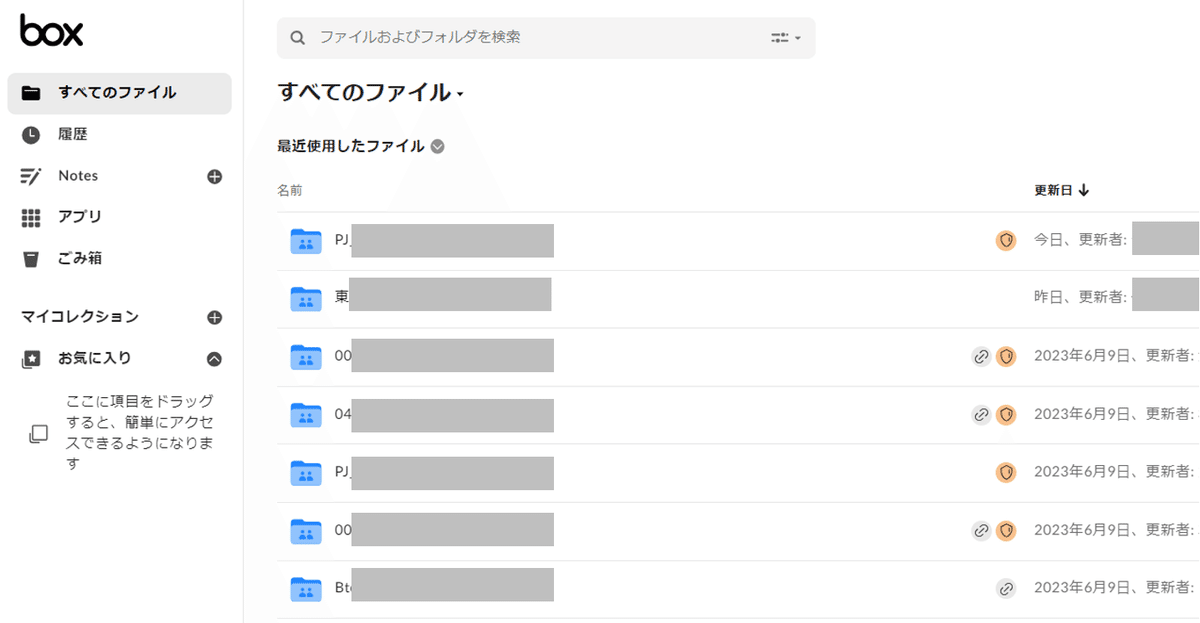Collapse the お気に入り section chevron

coord(214,359)
